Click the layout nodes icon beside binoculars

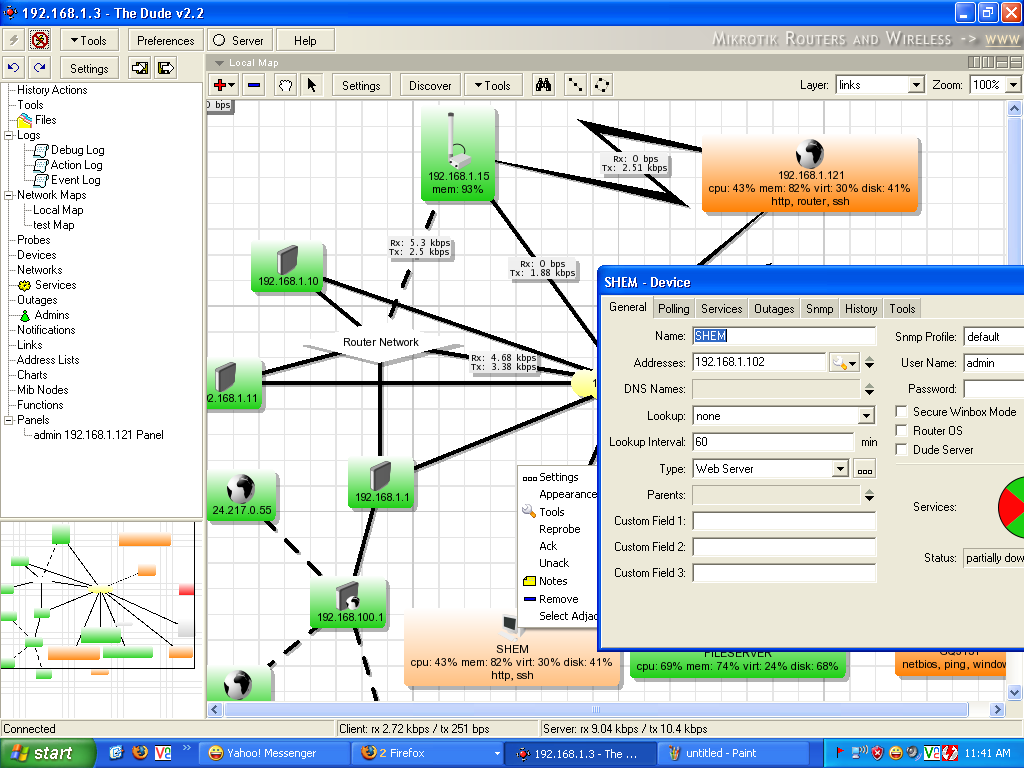(575, 86)
